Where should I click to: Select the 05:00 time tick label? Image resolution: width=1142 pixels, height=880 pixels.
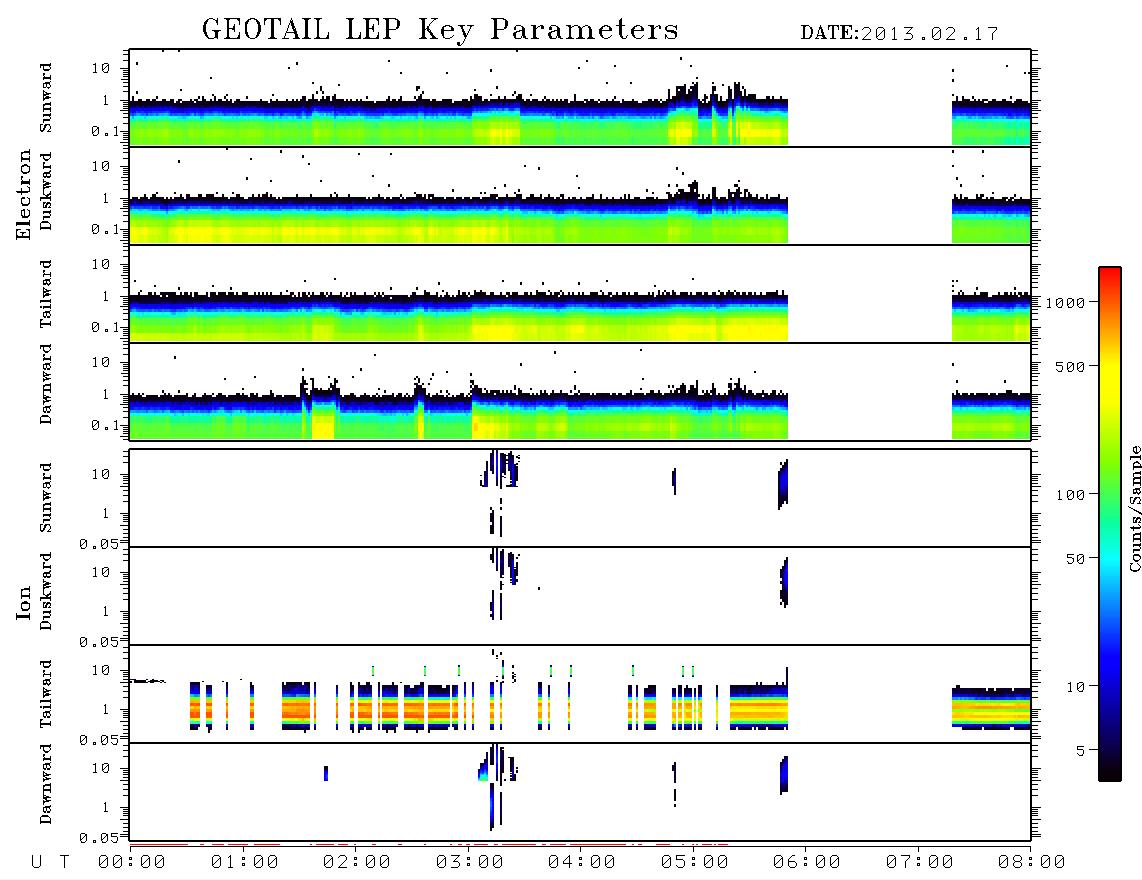pos(695,863)
